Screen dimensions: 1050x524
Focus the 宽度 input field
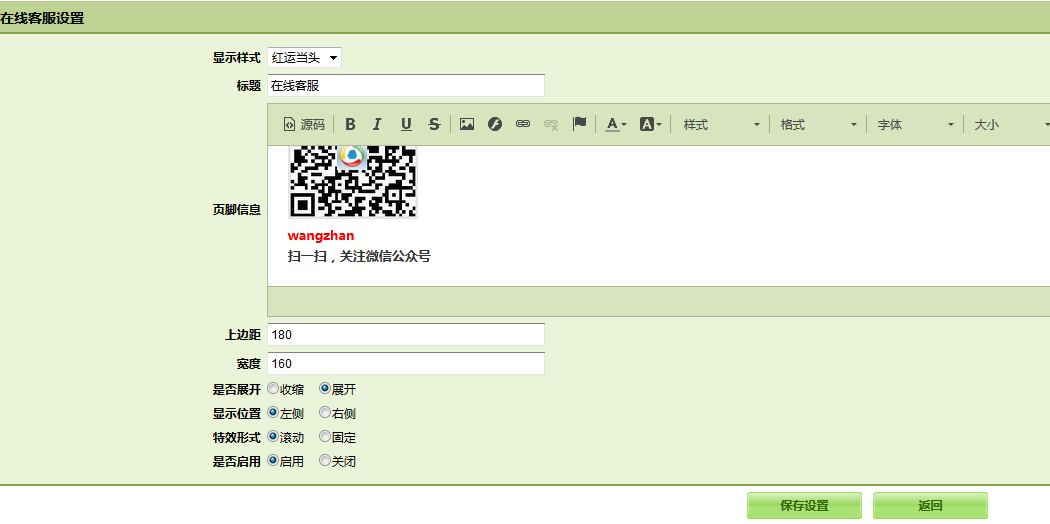pyautogui.click(x=406, y=363)
